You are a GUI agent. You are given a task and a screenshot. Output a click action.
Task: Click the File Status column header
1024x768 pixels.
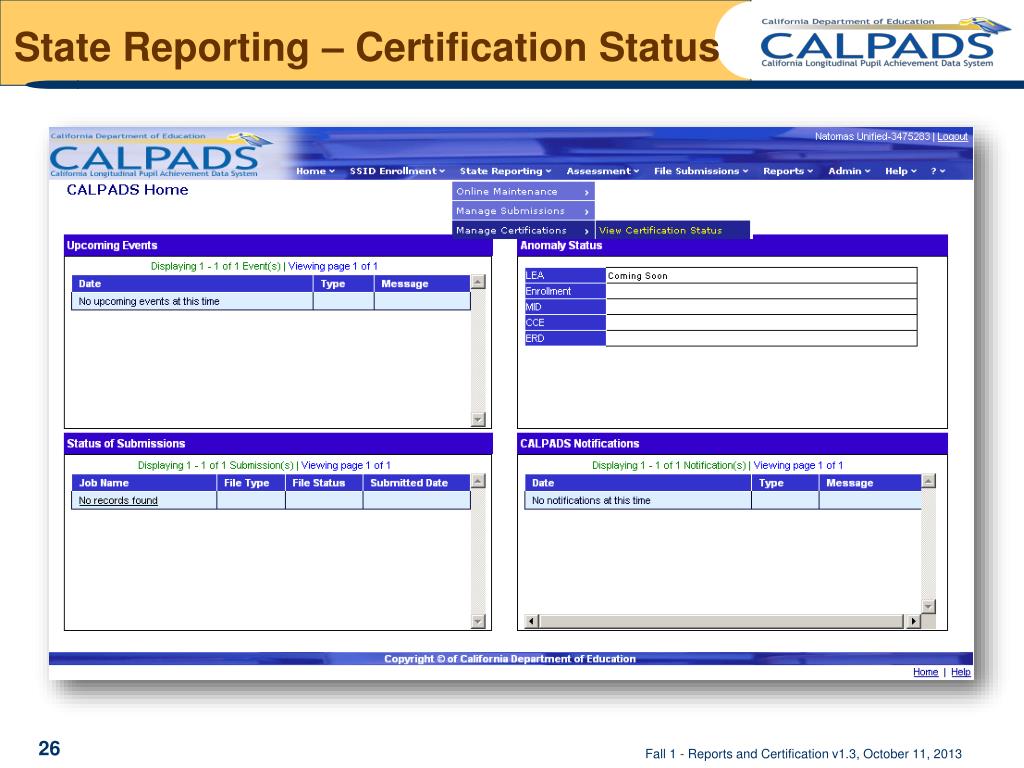click(x=324, y=483)
